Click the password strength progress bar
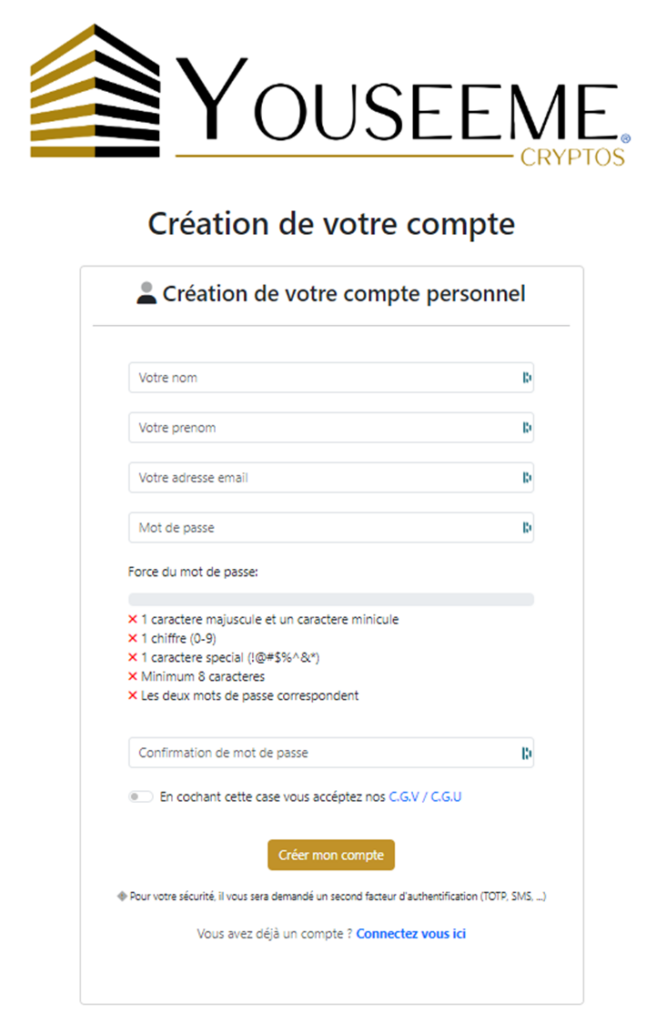646x1024 pixels. 331,600
